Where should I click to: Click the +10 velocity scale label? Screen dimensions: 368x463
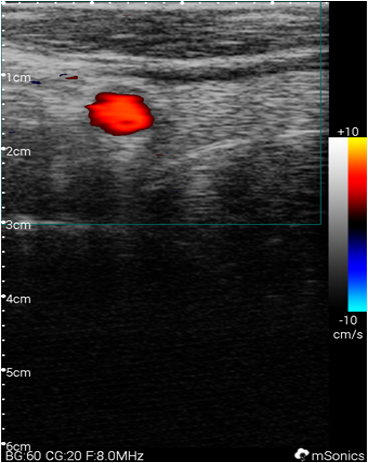point(348,132)
